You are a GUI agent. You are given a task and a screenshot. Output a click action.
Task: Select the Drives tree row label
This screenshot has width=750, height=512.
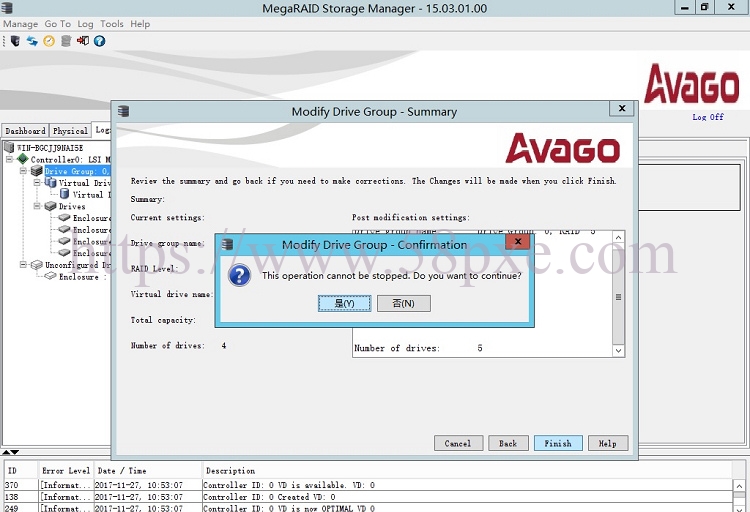[x=72, y=206]
